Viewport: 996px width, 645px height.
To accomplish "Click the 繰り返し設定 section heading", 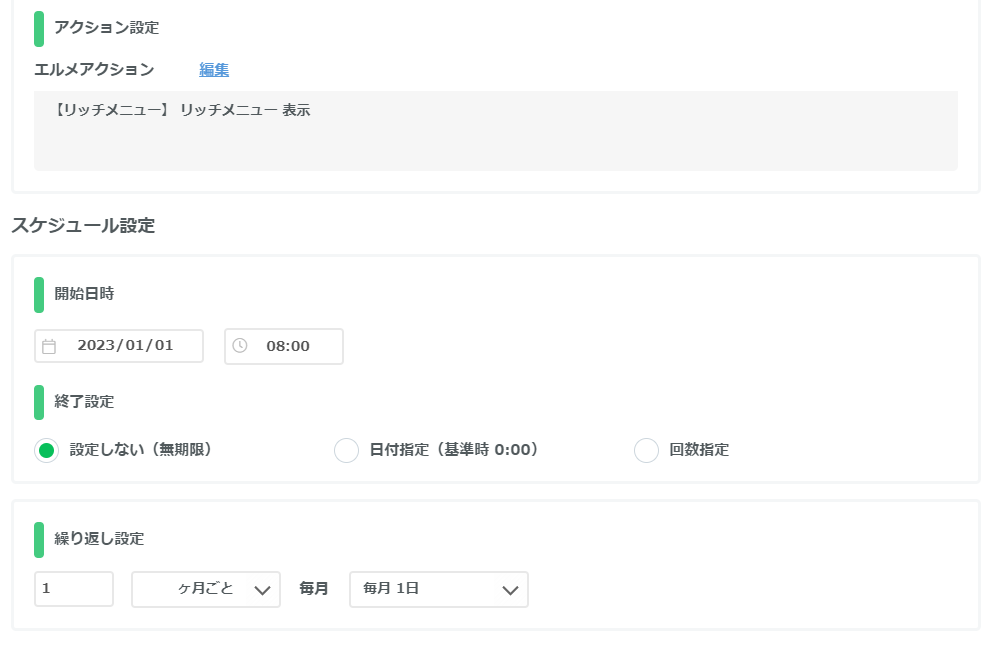I will point(99,539).
